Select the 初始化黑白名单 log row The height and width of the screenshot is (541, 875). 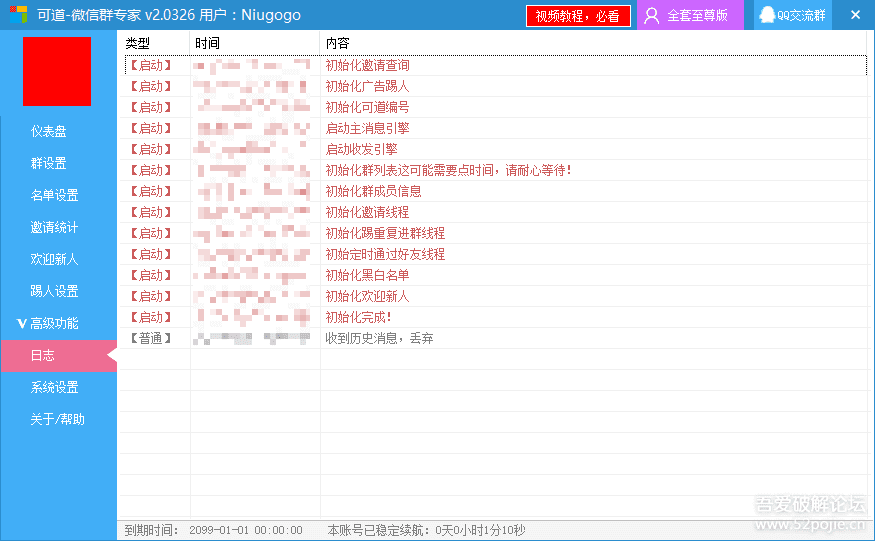495,275
